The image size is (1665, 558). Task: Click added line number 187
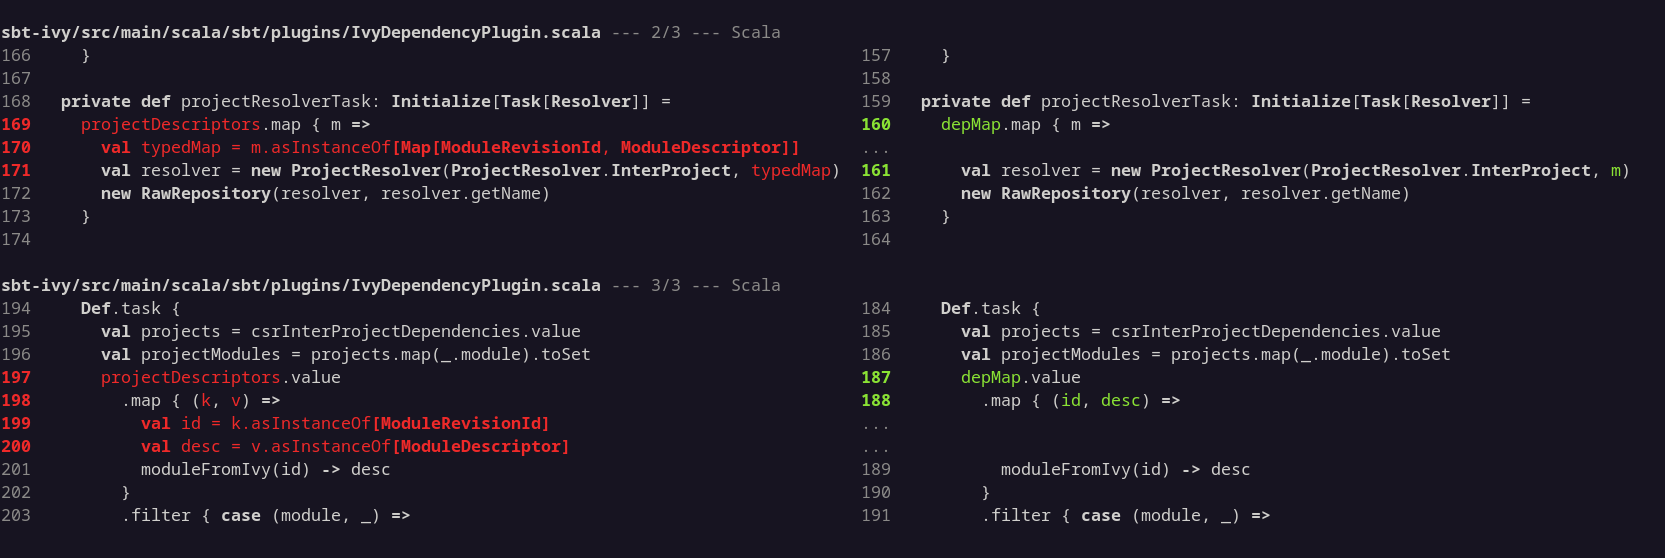pos(876,377)
